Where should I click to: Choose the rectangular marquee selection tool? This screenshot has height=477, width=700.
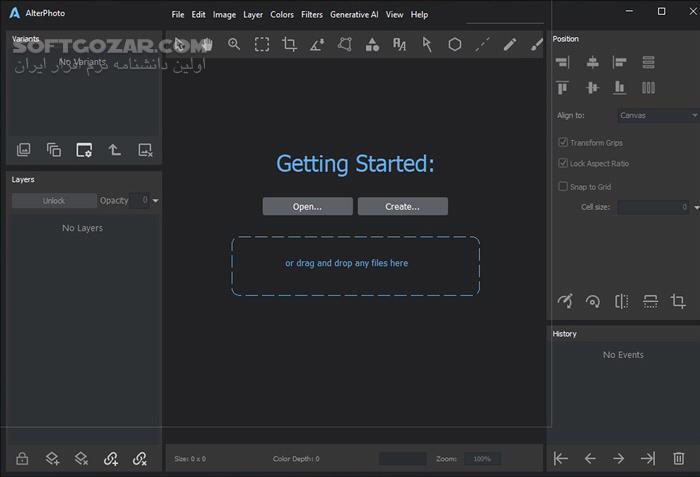(261, 44)
